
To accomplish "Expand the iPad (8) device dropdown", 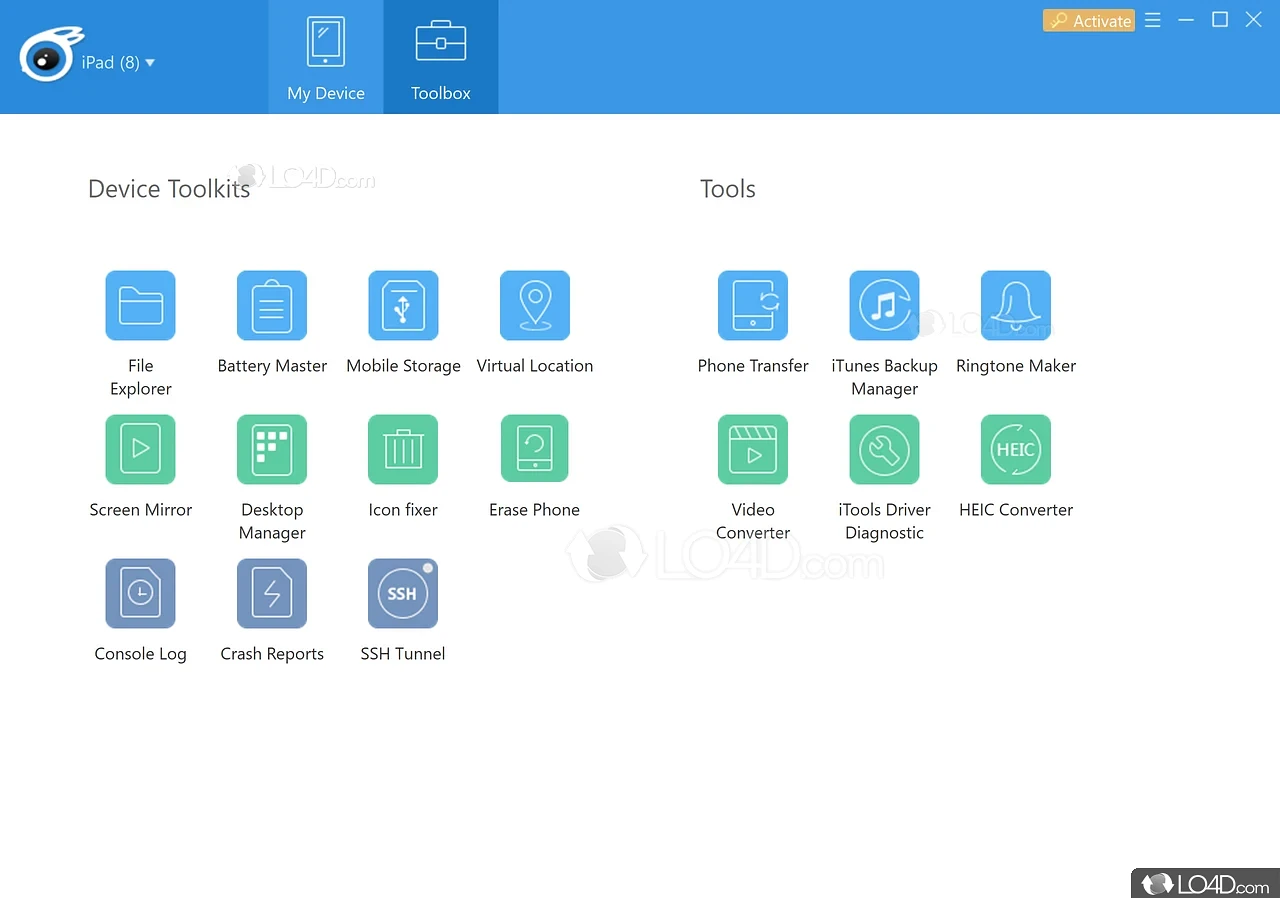I will click(x=118, y=63).
